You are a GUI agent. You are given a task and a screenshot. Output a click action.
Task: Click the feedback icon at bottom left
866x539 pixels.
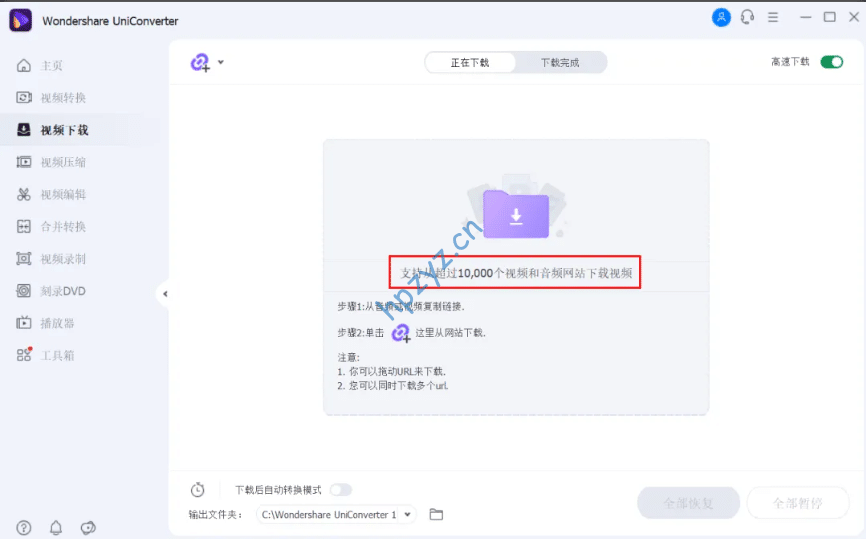click(x=88, y=528)
